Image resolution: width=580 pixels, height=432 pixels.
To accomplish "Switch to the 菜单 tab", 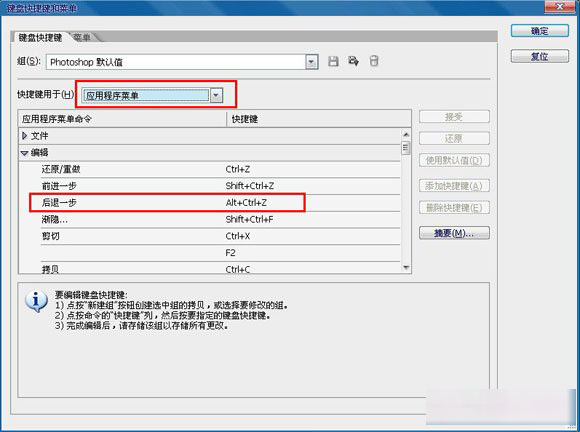I will (x=82, y=37).
